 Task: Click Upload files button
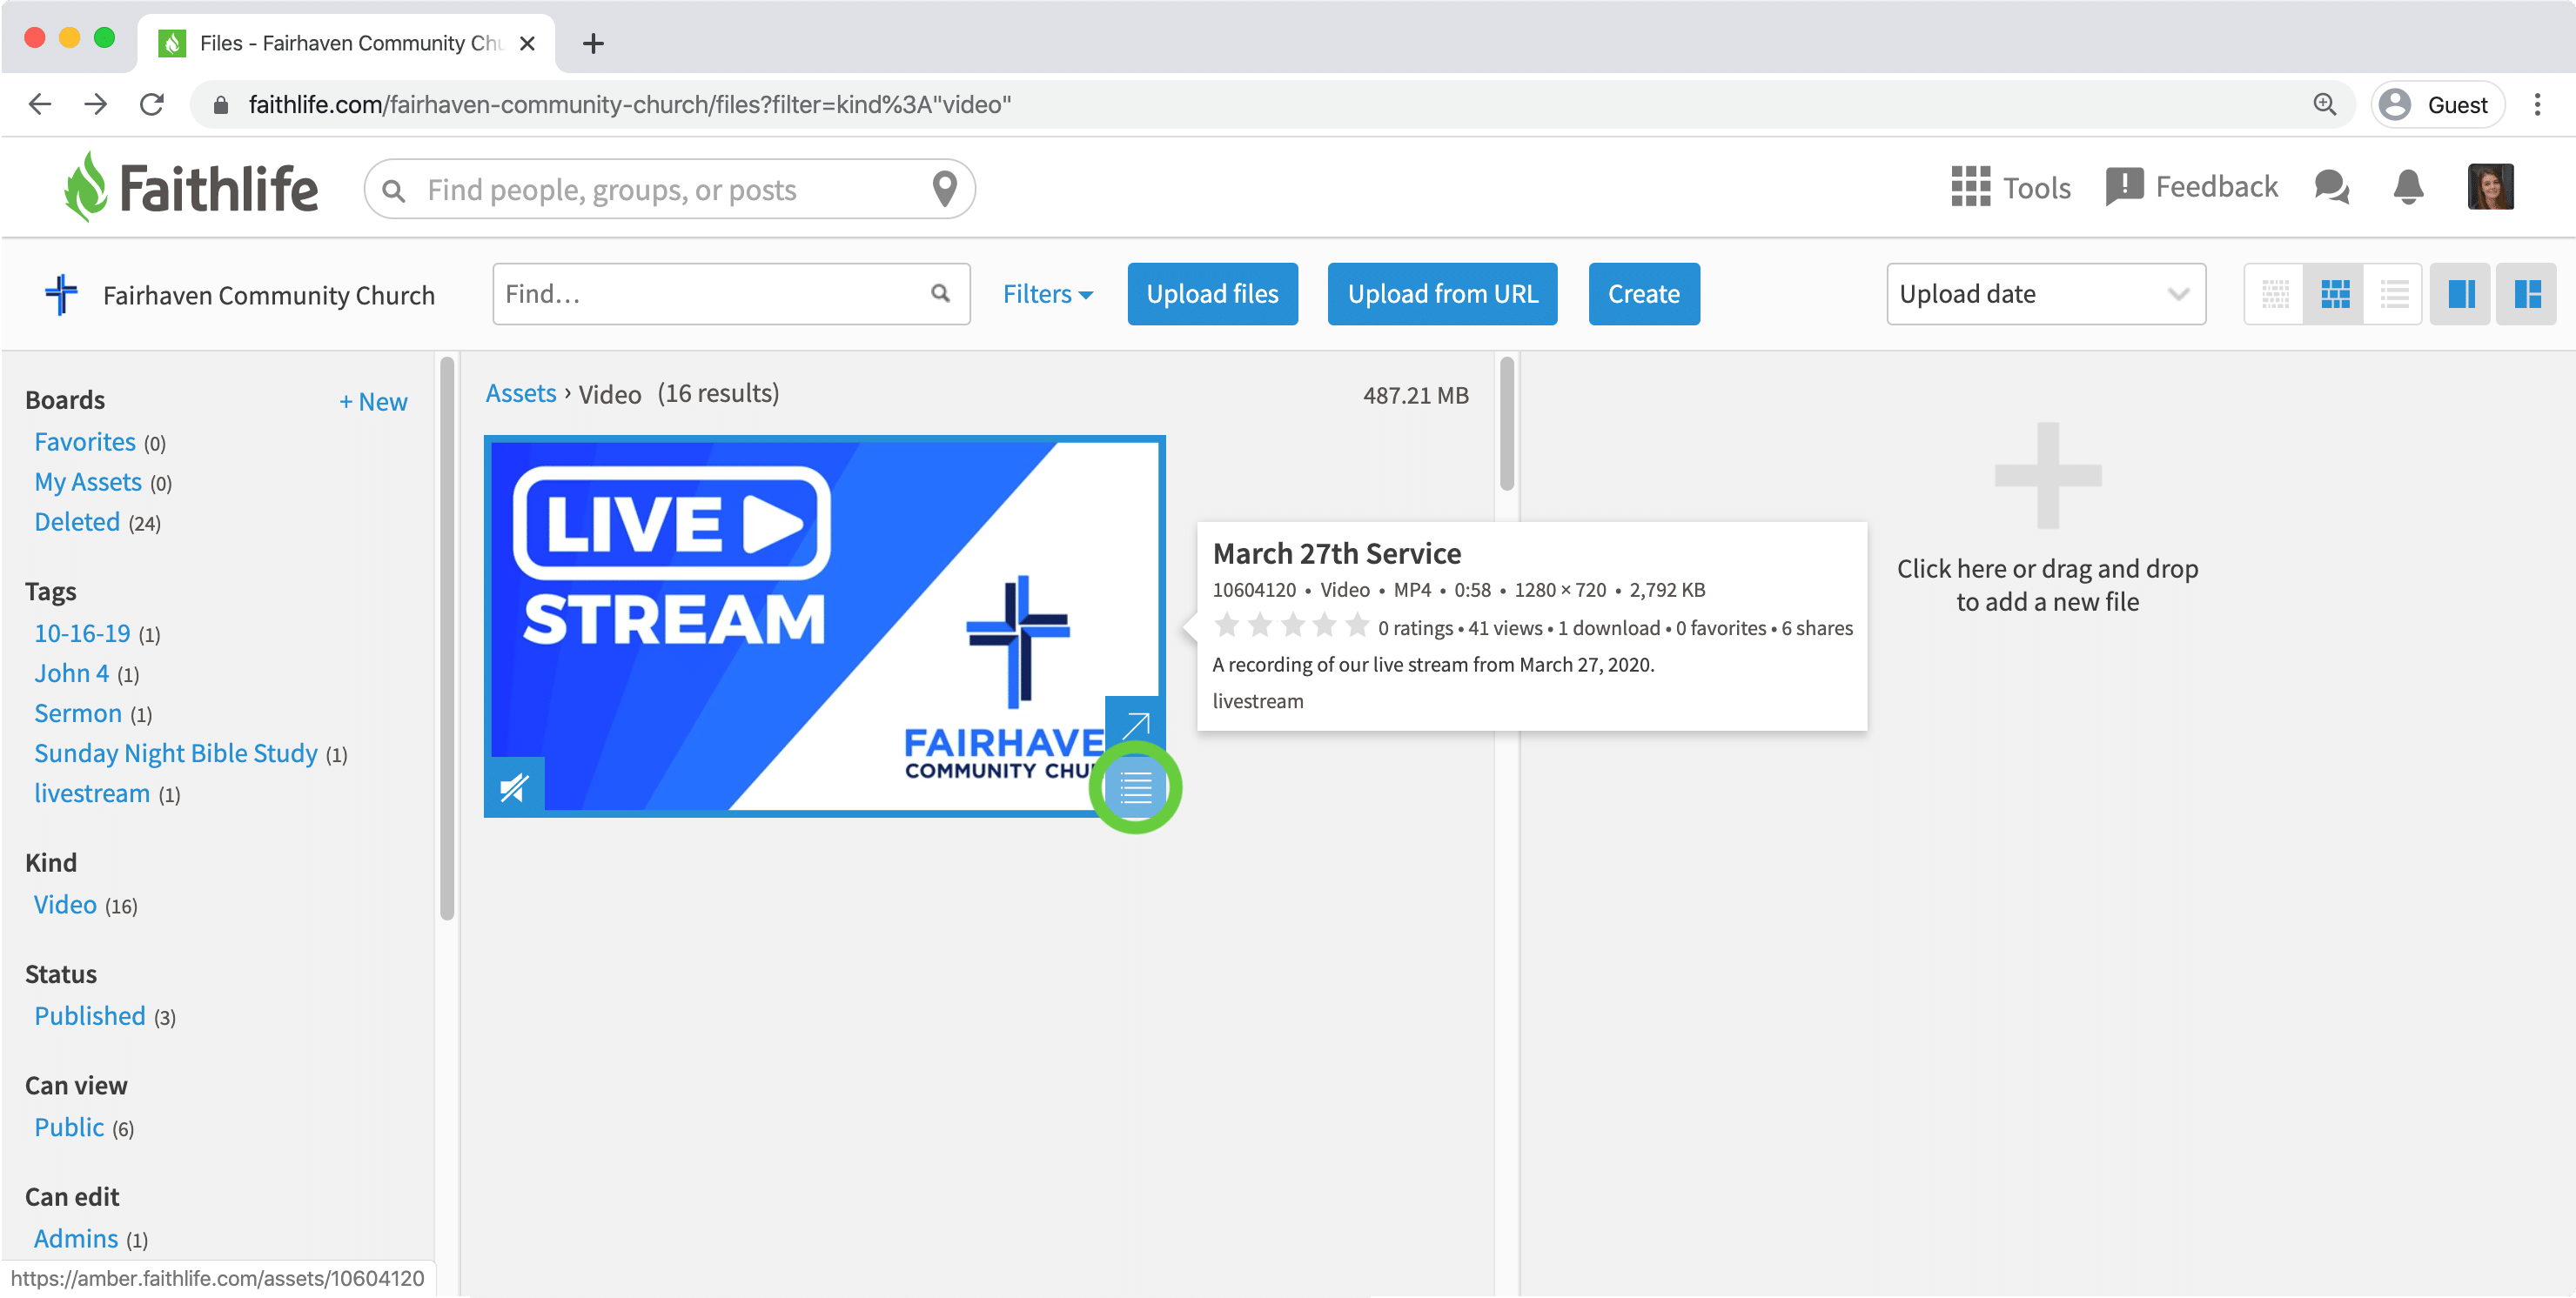1212,294
